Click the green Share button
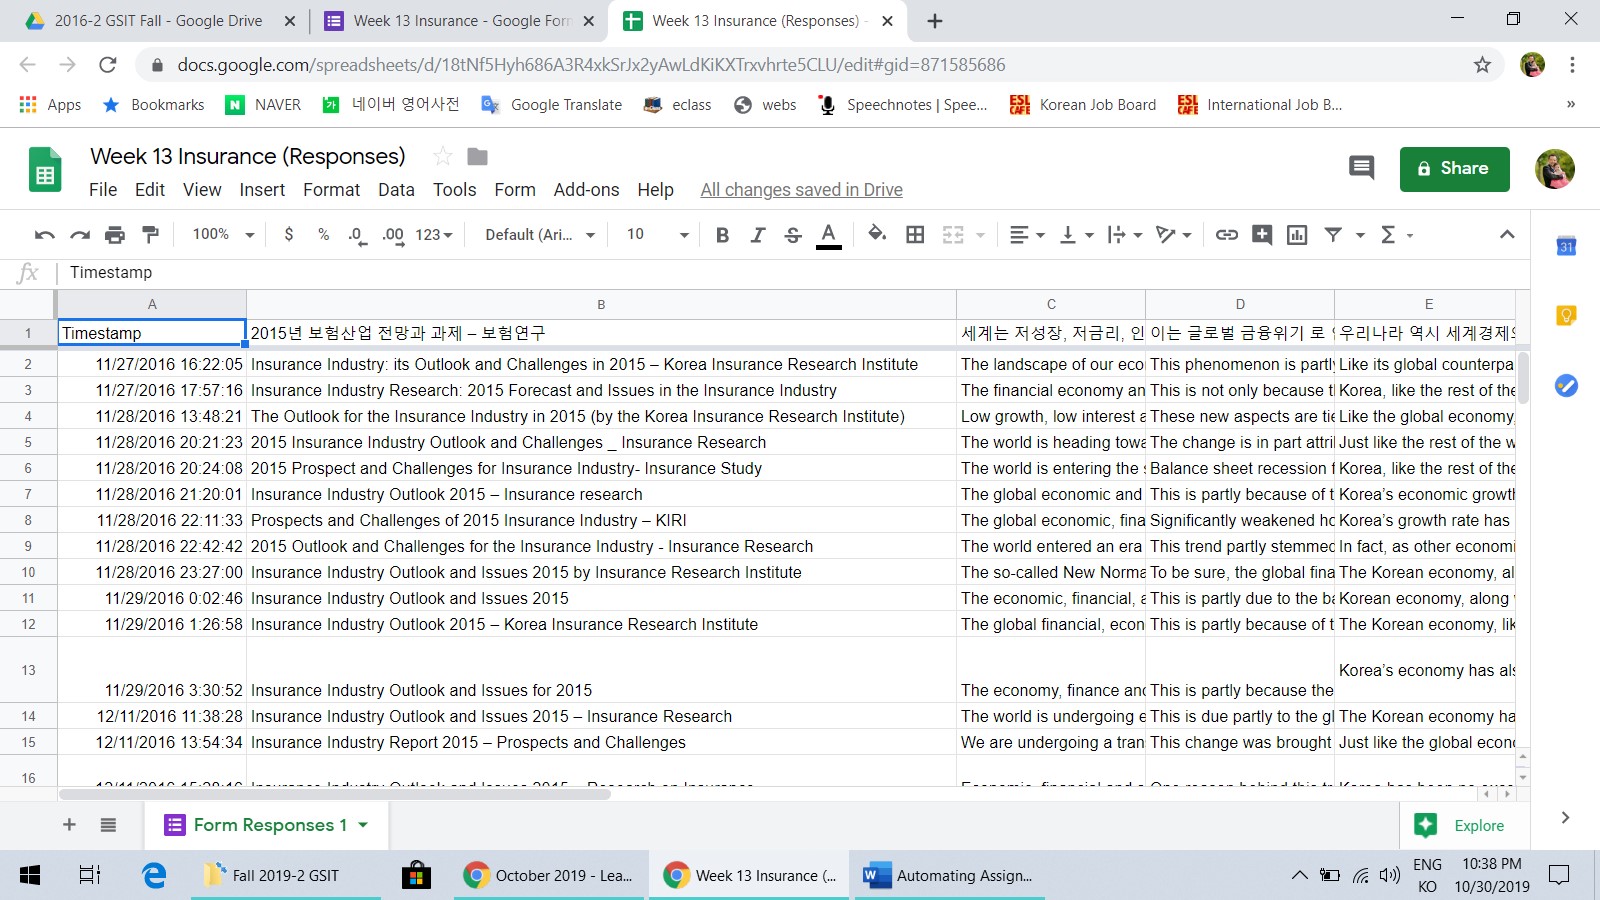 [1454, 168]
